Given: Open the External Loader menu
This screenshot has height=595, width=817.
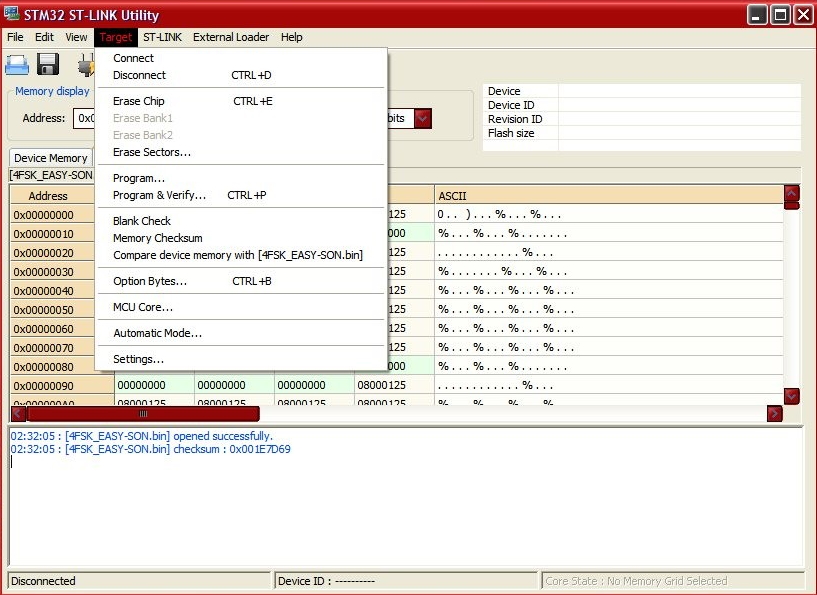Looking at the screenshot, I should (x=231, y=37).
